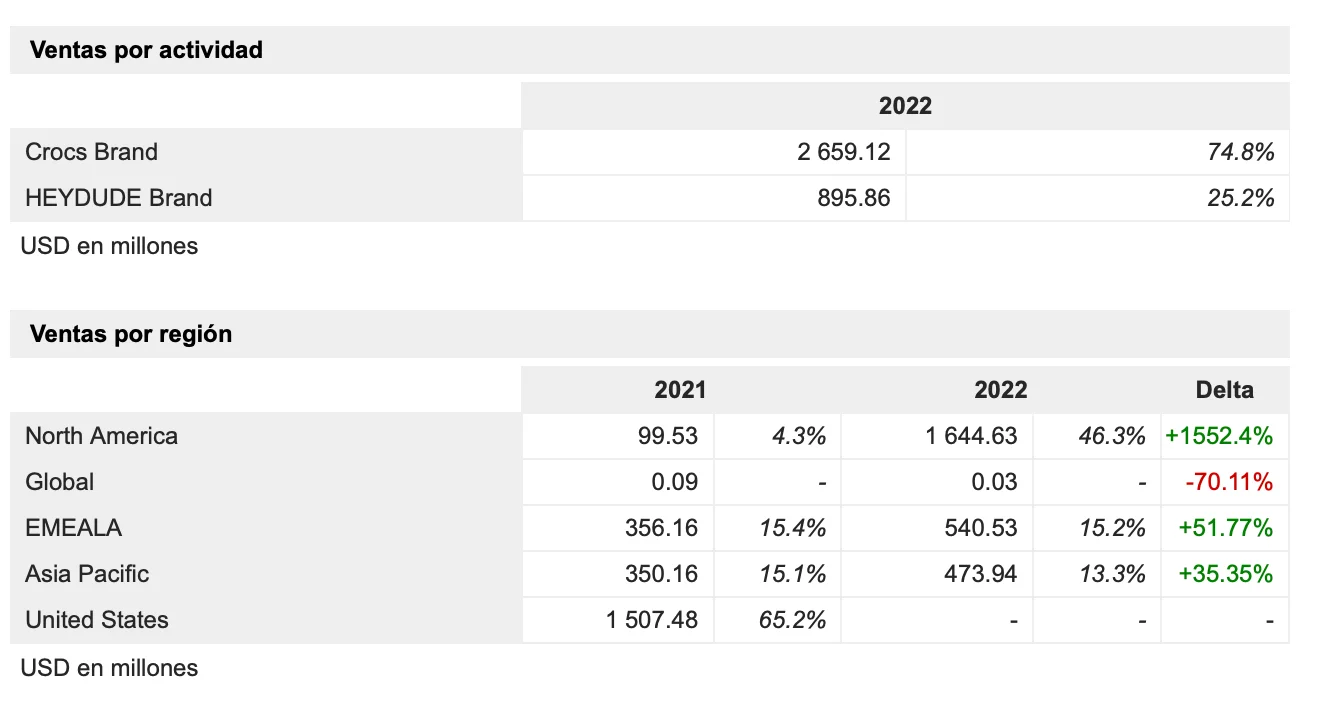Click the +51.77% delta for EMEALA

tap(1225, 528)
